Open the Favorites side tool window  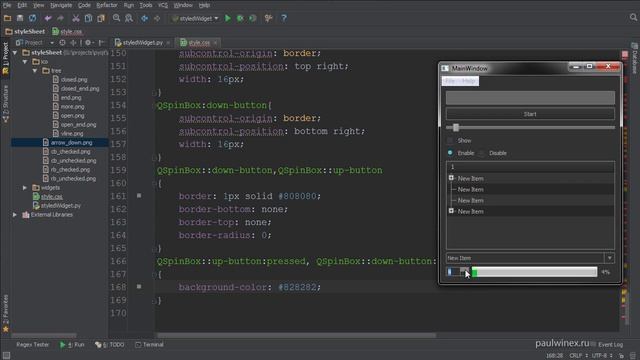click(x=5, y=312)
